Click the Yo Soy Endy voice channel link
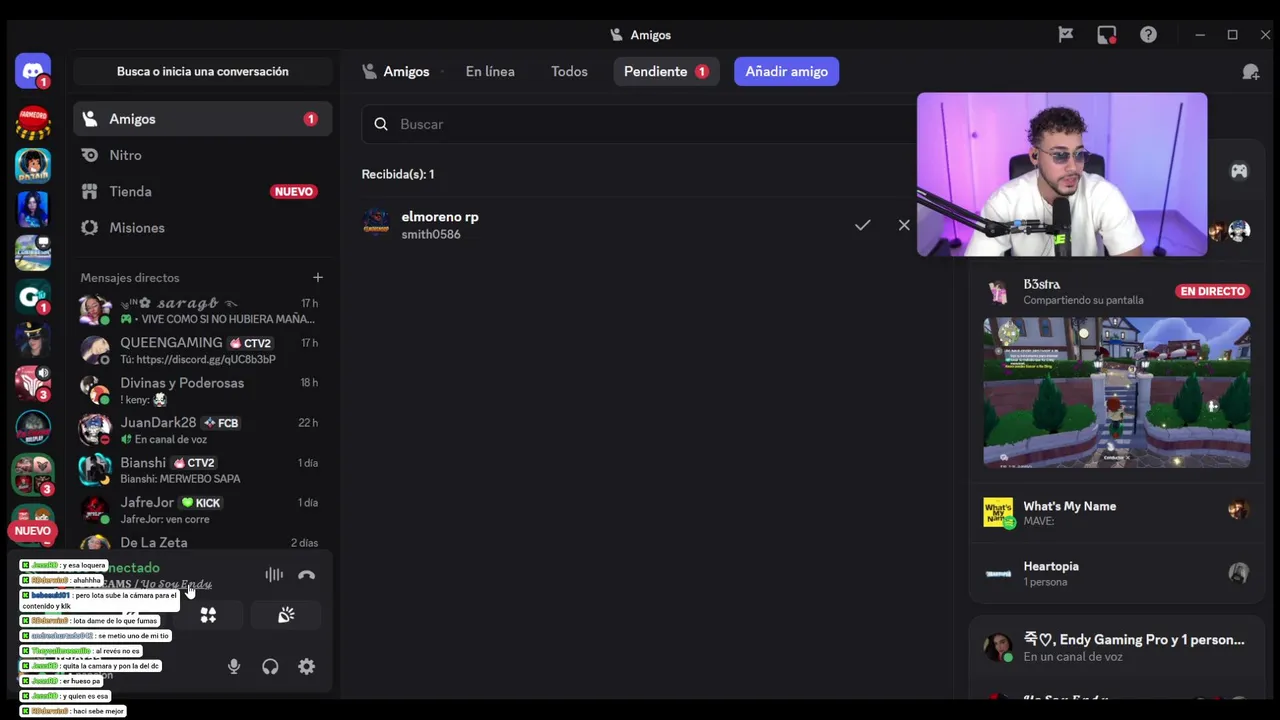Image resolution: width=1280 pixels, height=720 pixels. pos(176,584)
